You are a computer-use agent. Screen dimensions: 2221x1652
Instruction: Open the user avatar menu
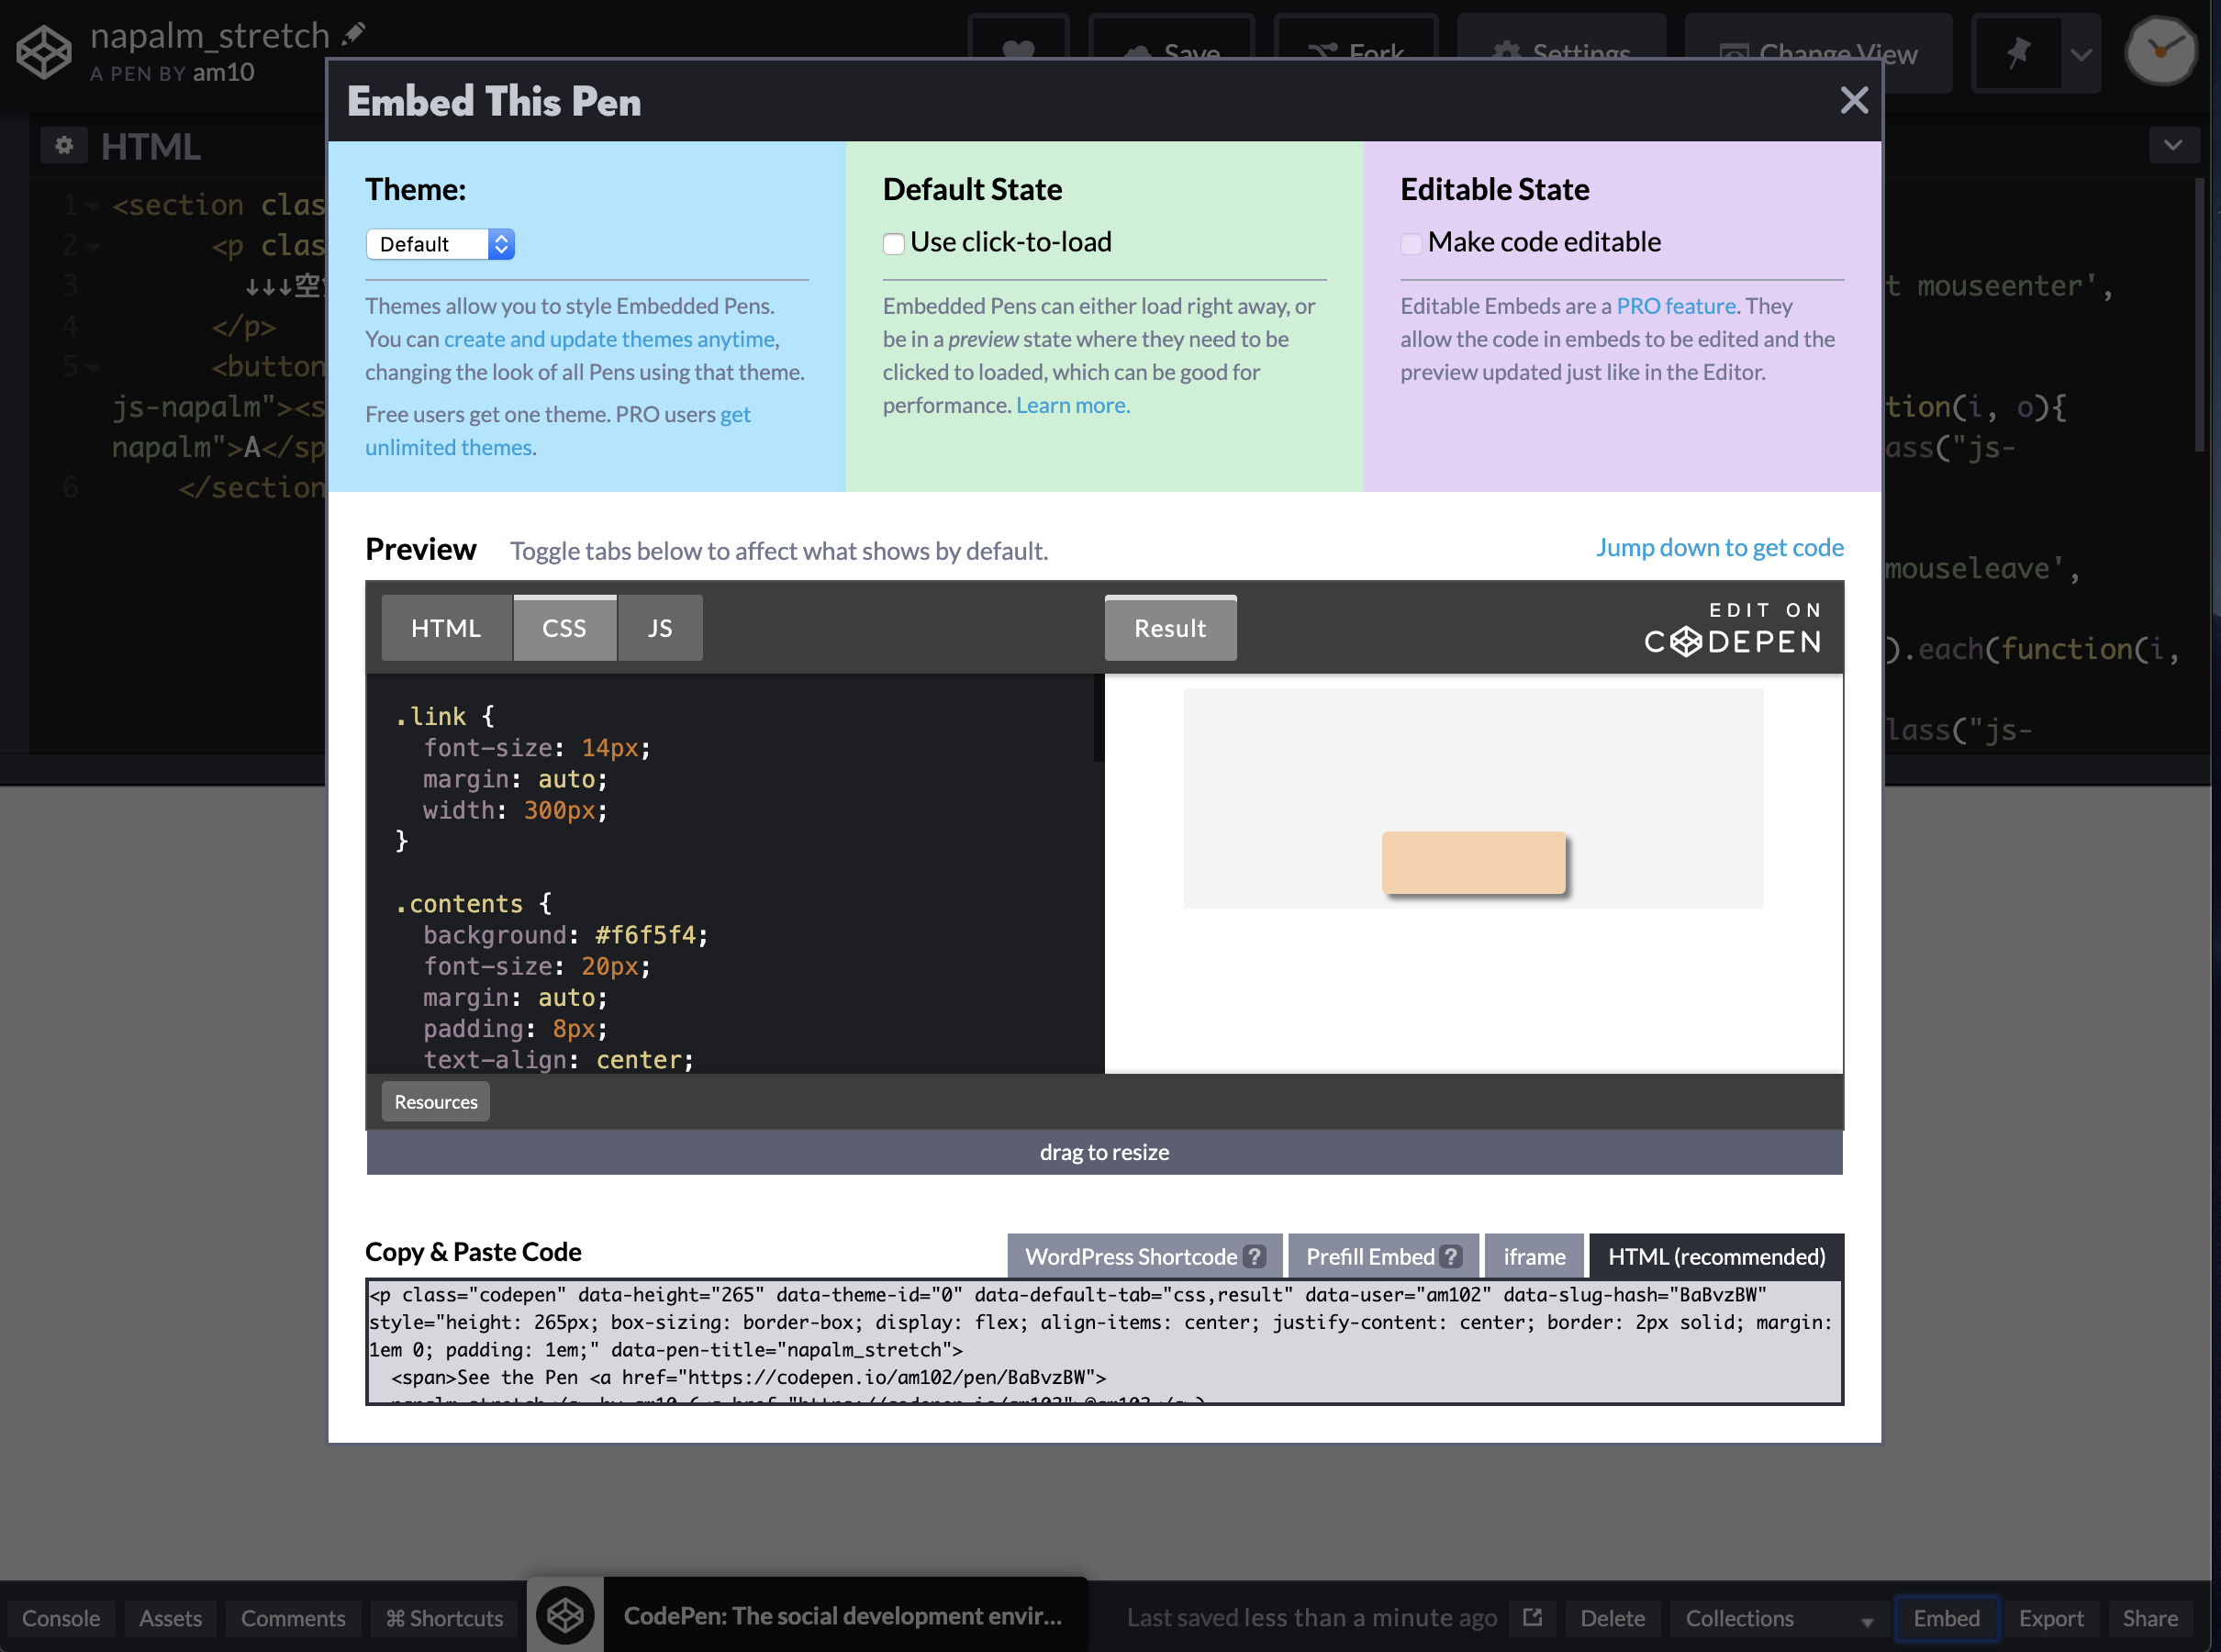tap(2160, 51)
